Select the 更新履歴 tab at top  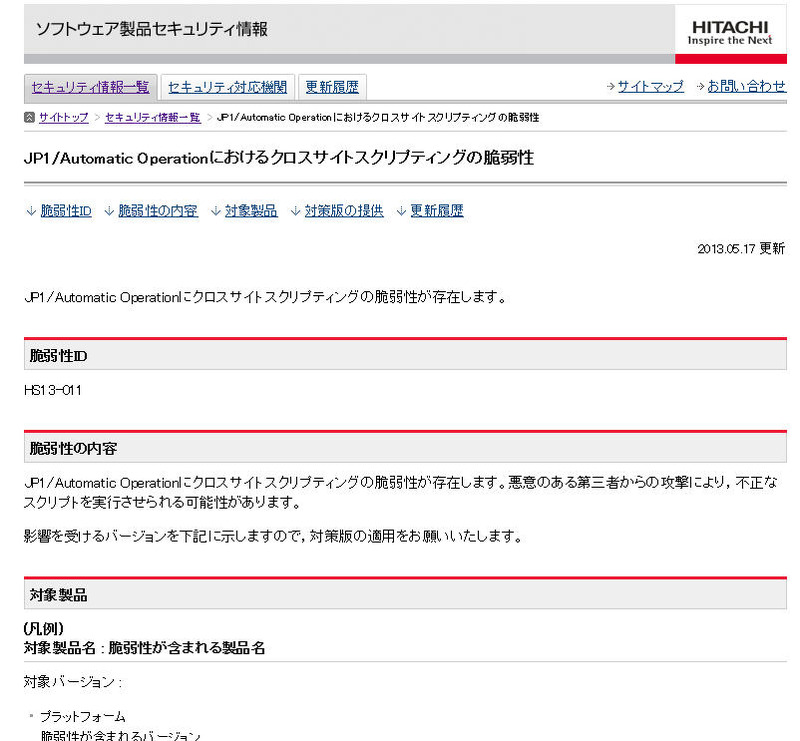[332, 87]
